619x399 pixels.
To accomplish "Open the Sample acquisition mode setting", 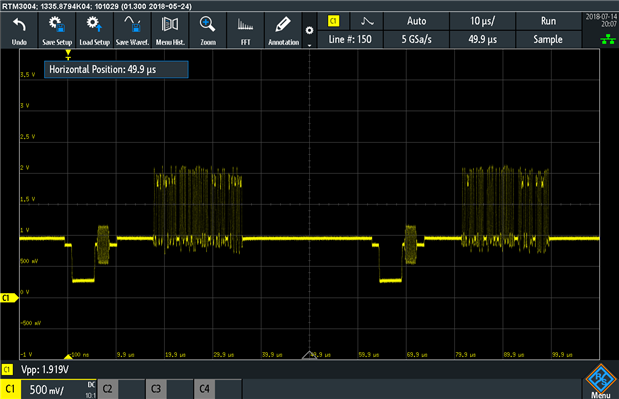I will 548,39.
